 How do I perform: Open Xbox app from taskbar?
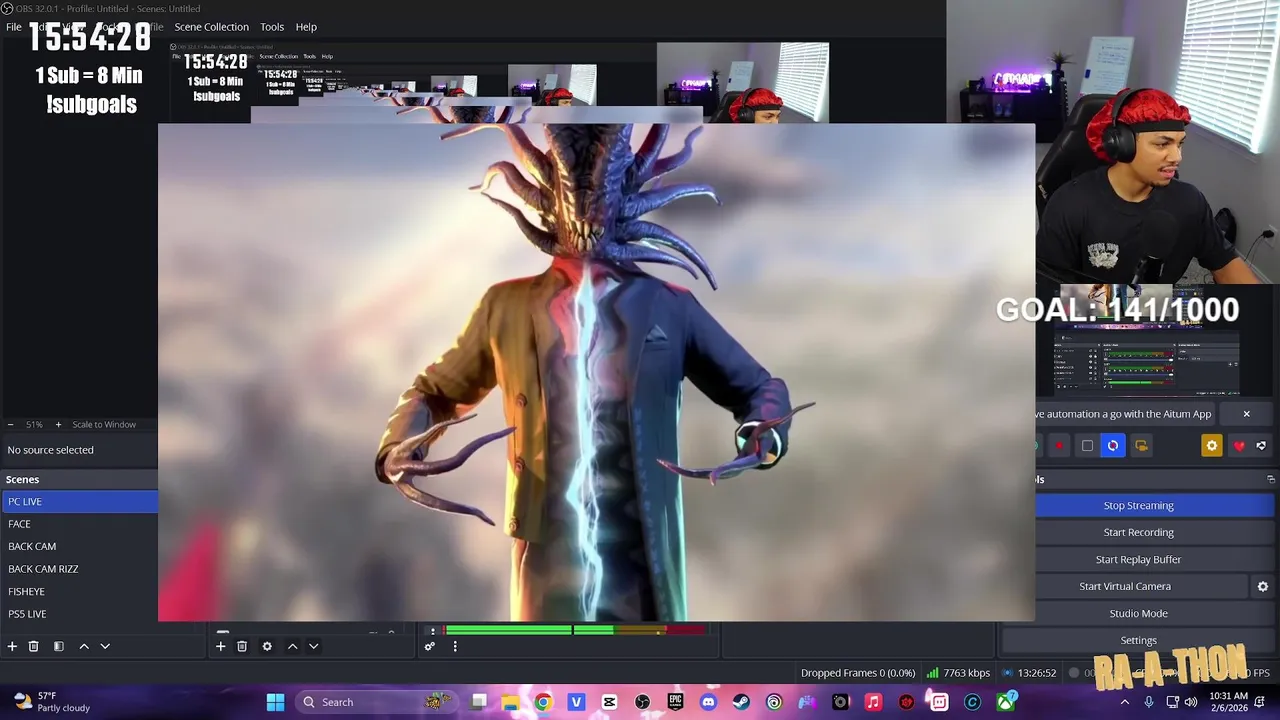point(1005,702)
